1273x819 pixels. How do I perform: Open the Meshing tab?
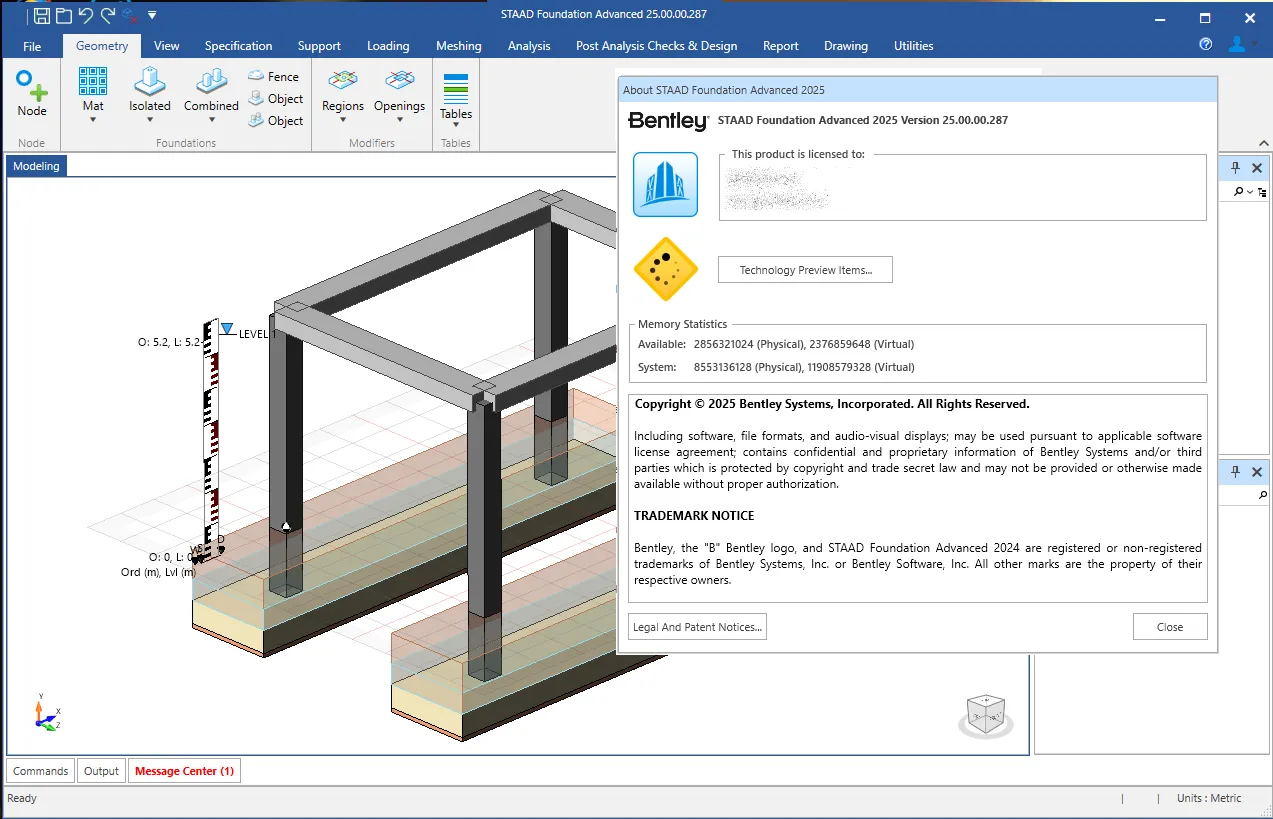[459, 46]
